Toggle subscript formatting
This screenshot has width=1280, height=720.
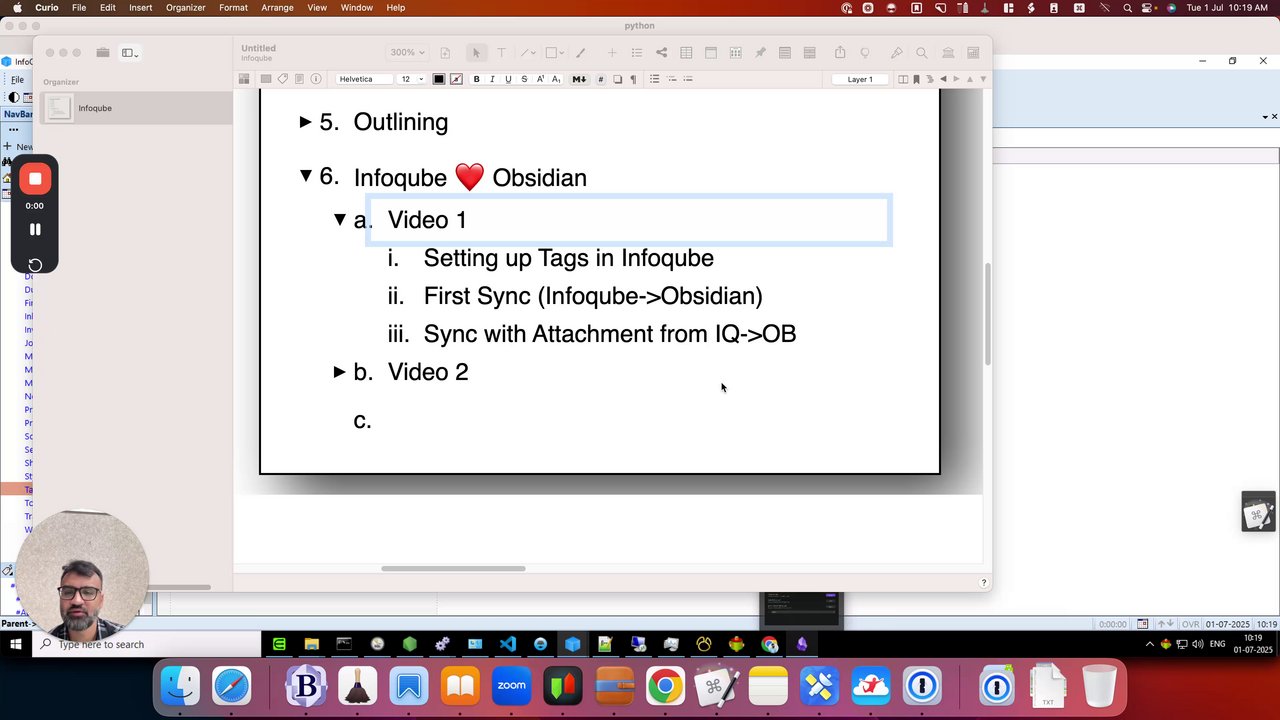click(x=556, y=79)
